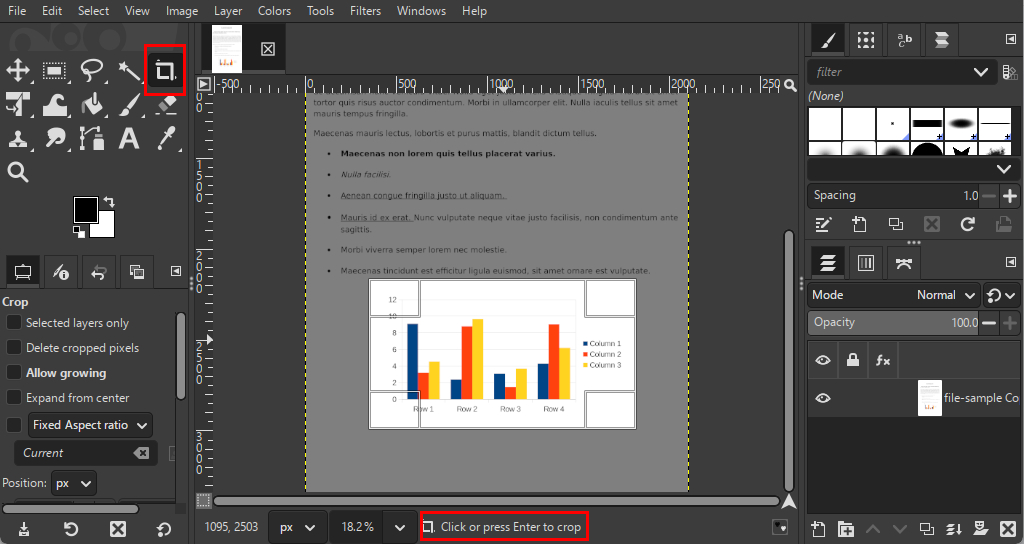
Task: Select the Clone stamp tool
Action: (x=18, y=138)
